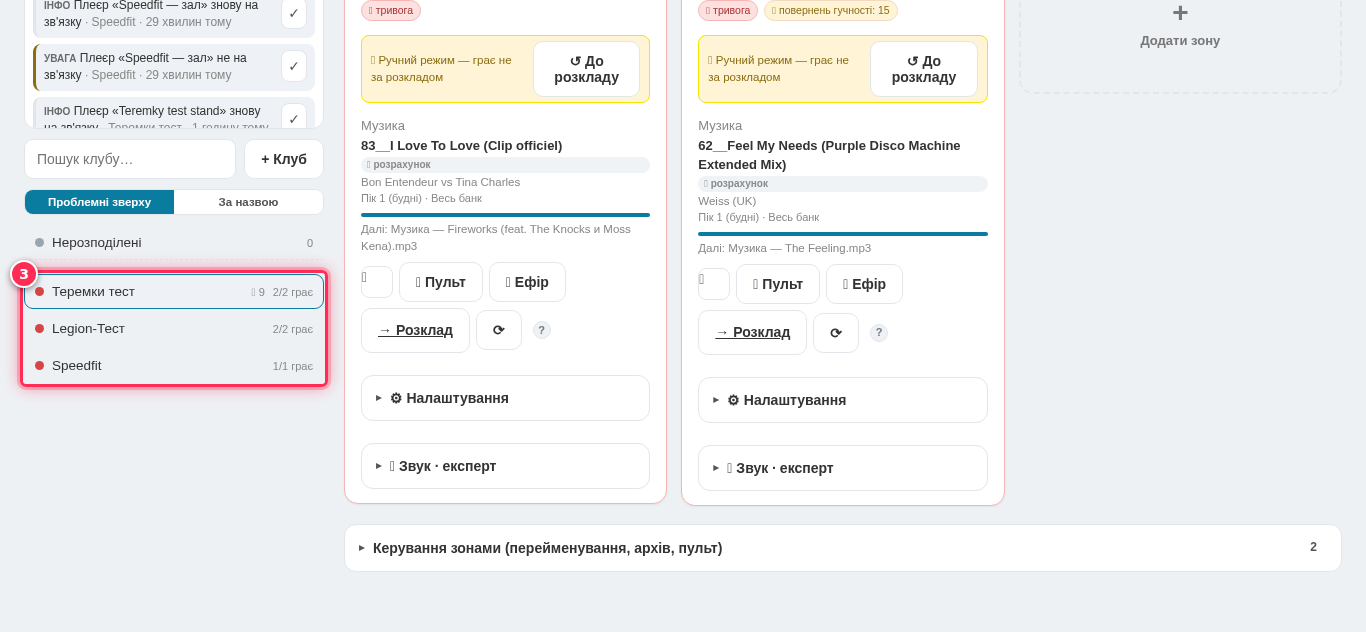Open the Розклад link in the second zone
This screenshot has height=632, width=1366.
(752, 333)
